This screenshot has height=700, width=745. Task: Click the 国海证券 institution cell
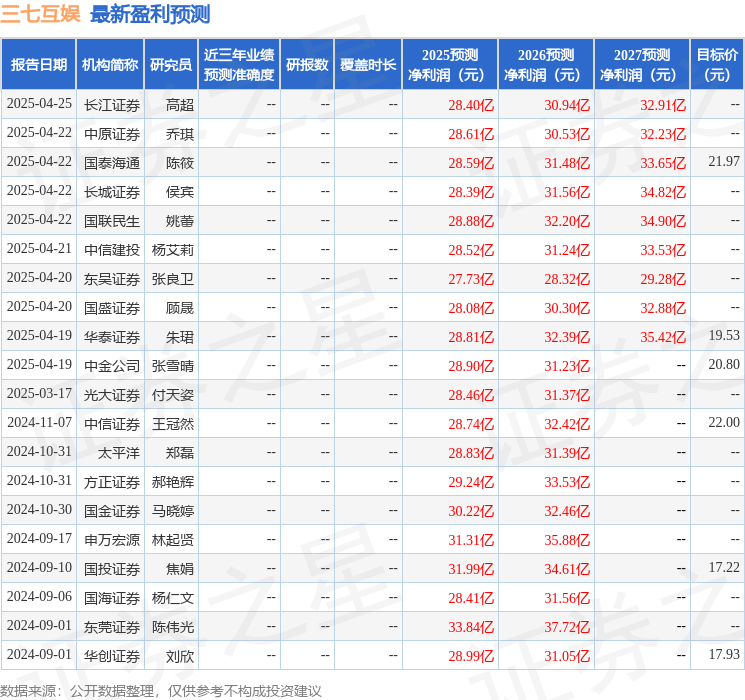(x=112, y=598)
